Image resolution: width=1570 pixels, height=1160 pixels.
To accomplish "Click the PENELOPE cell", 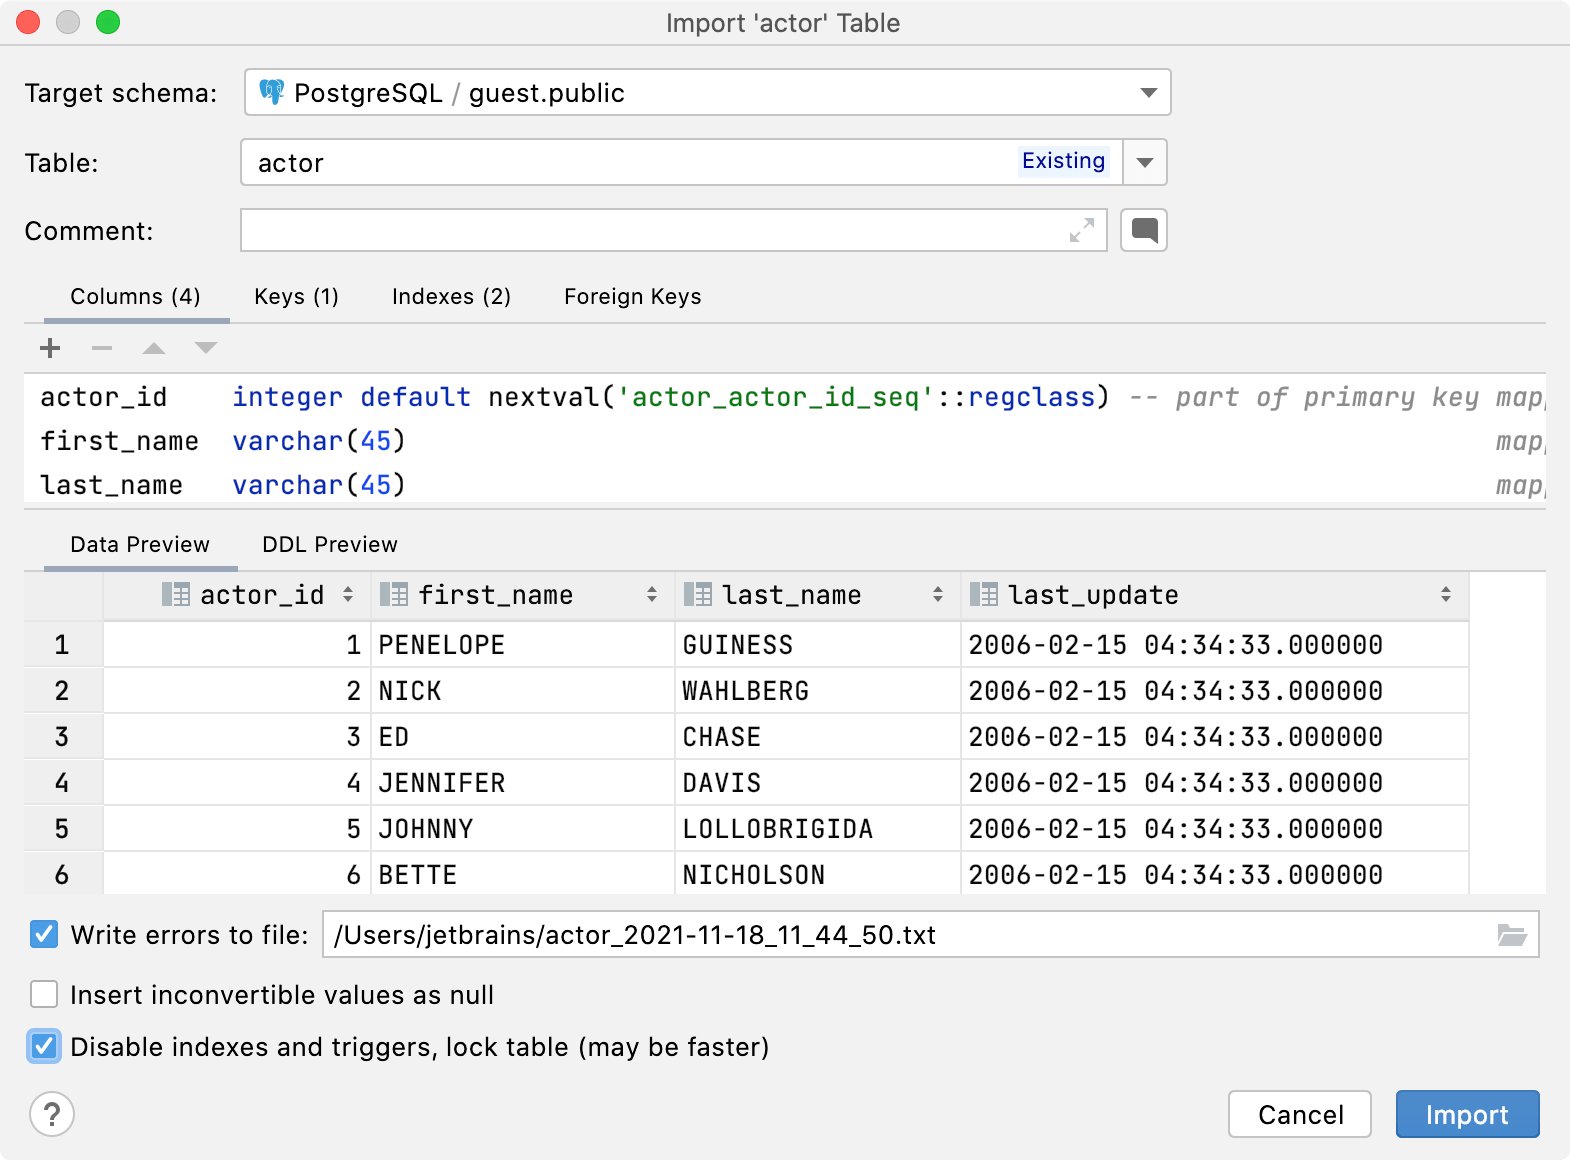I will (x=522, y=645).
